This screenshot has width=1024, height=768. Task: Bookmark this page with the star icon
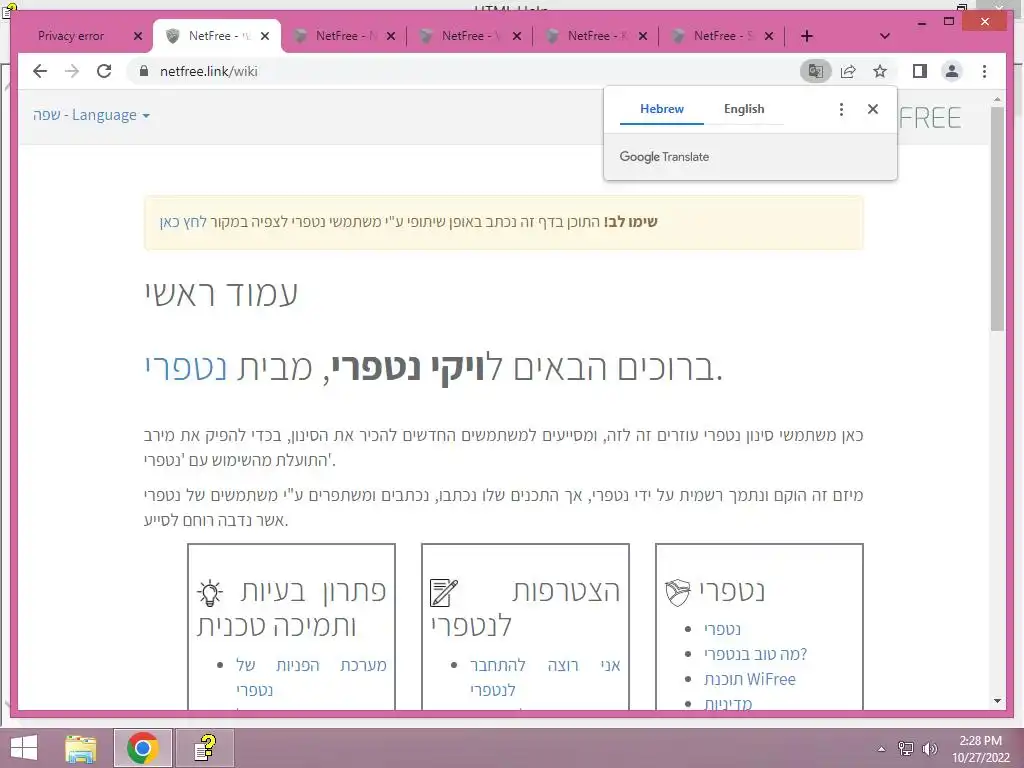(x=880, y=71)
